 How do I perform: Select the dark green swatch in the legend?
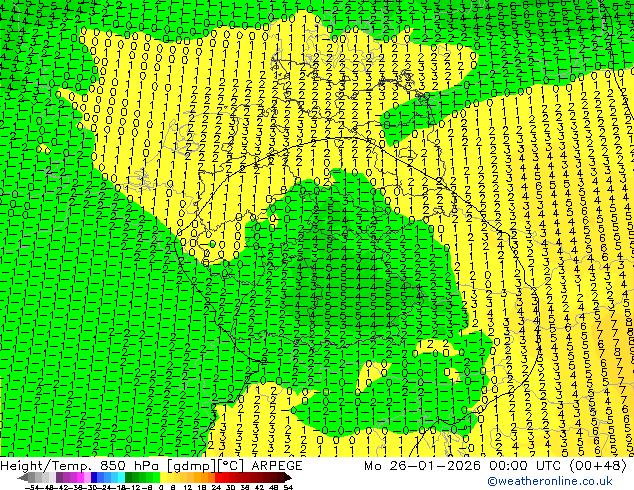128,477
